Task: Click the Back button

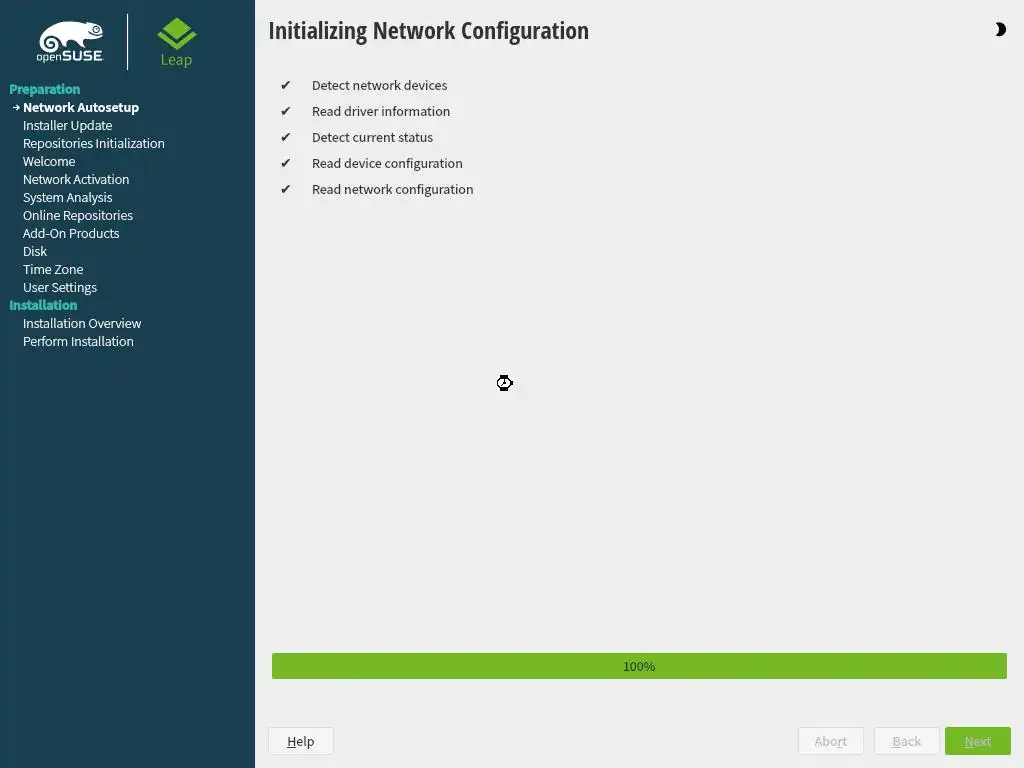Action: [x=906, y=741]
